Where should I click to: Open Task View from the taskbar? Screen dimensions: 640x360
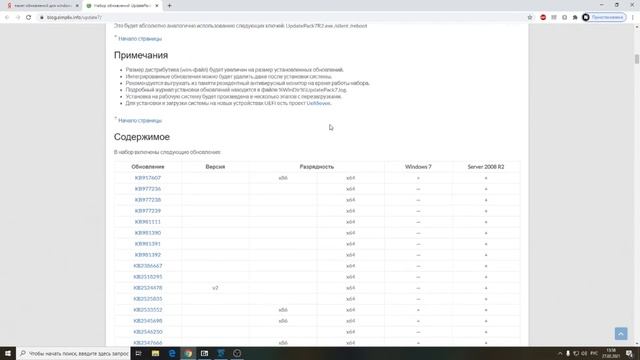click(138, 353)
